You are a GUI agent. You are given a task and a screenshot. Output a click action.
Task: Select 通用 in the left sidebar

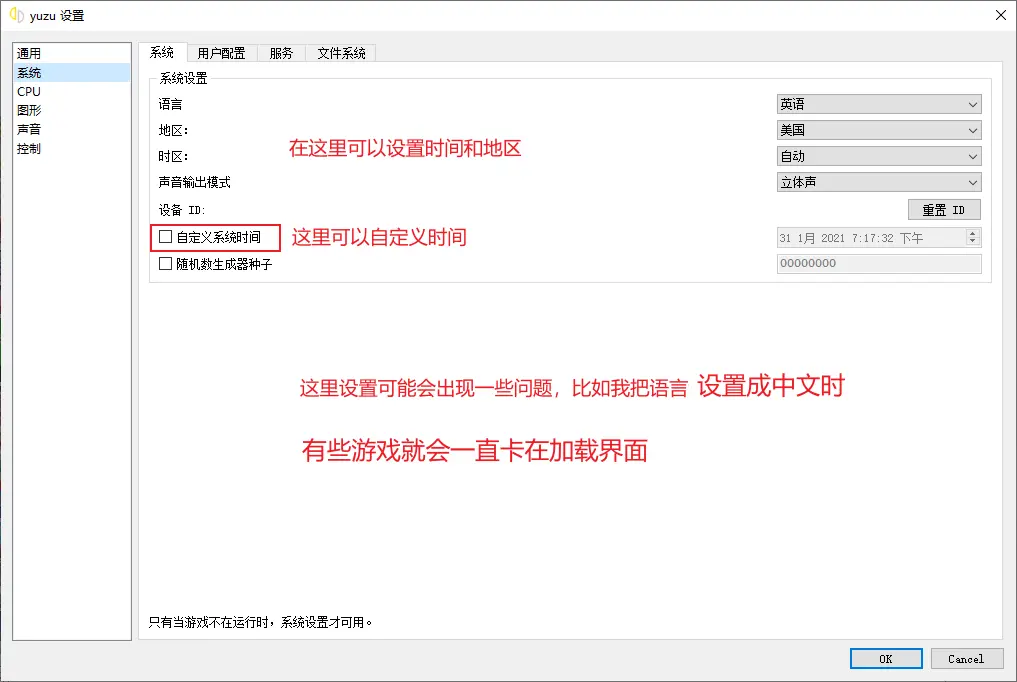coord(30,52)
